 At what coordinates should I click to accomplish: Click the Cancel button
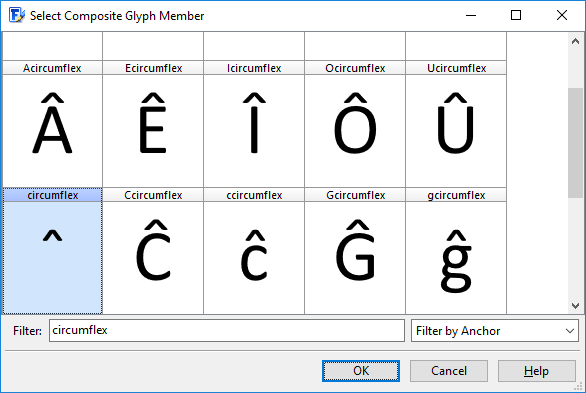449,371
